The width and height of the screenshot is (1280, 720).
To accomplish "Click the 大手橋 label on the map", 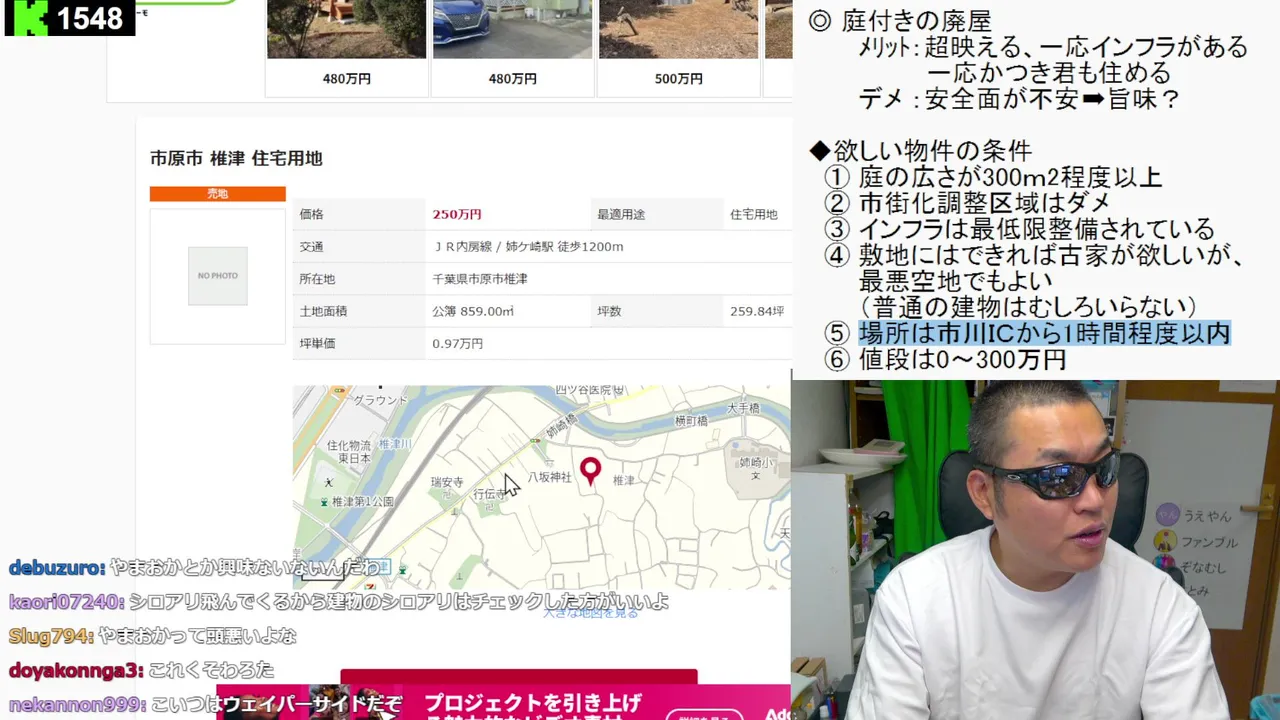I will pyautogui.click(x=743, y=408).
